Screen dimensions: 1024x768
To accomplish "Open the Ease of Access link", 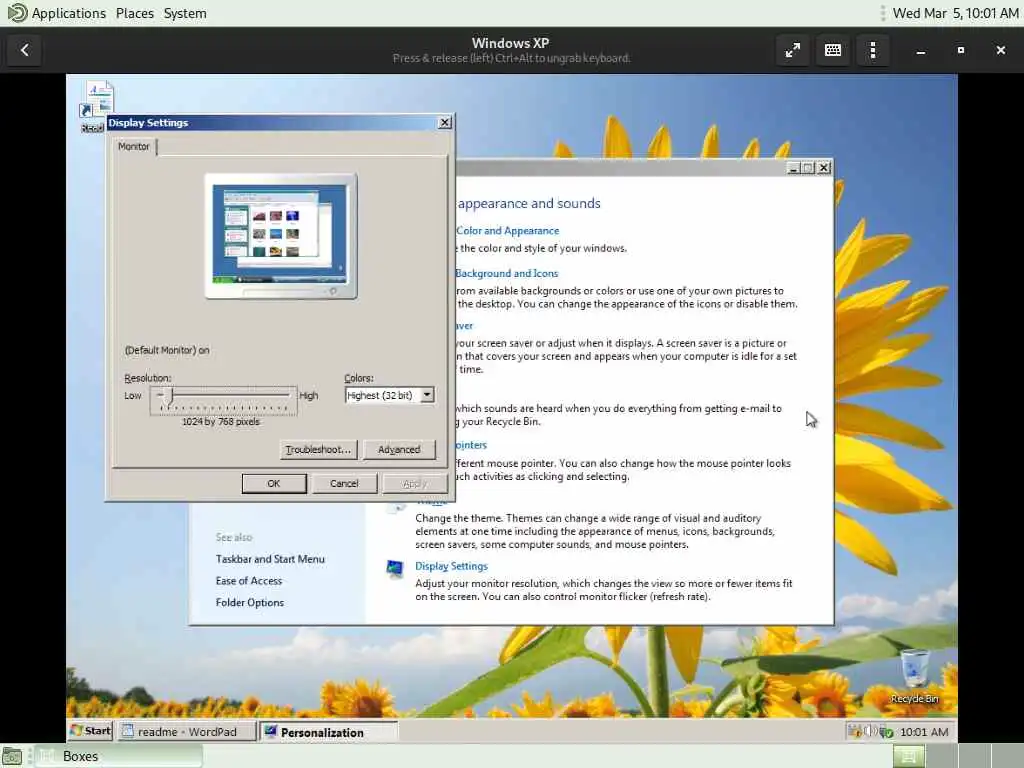I will pyautogui.click(x=249, y=581).
